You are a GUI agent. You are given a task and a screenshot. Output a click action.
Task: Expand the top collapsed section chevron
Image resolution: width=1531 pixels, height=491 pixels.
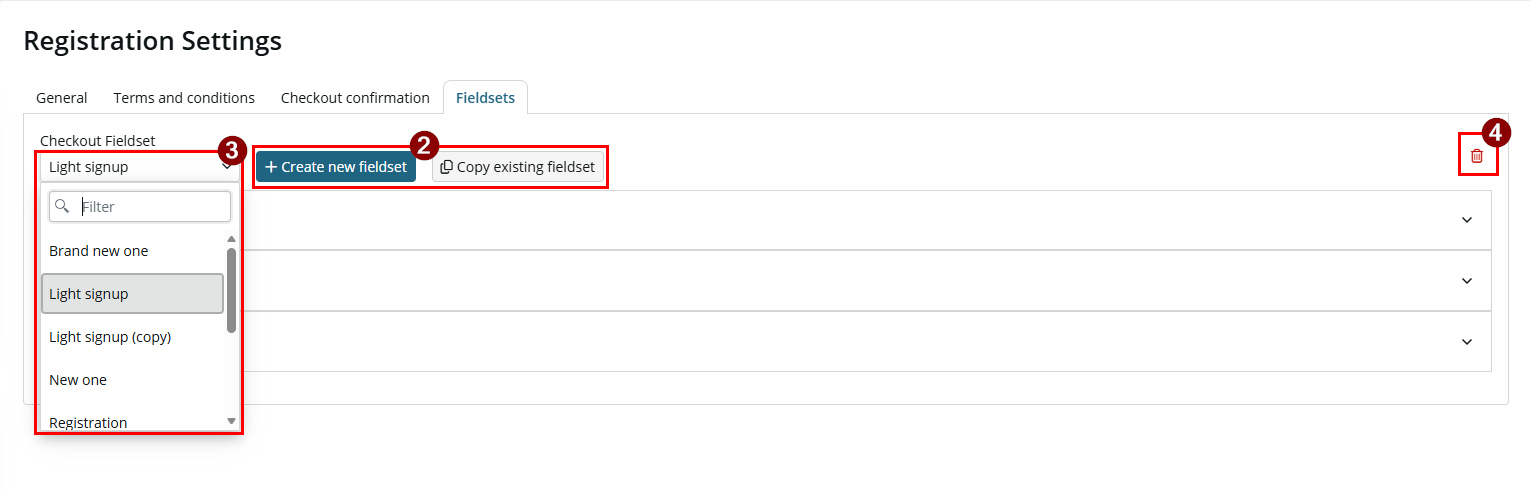tap(1467, 220)
